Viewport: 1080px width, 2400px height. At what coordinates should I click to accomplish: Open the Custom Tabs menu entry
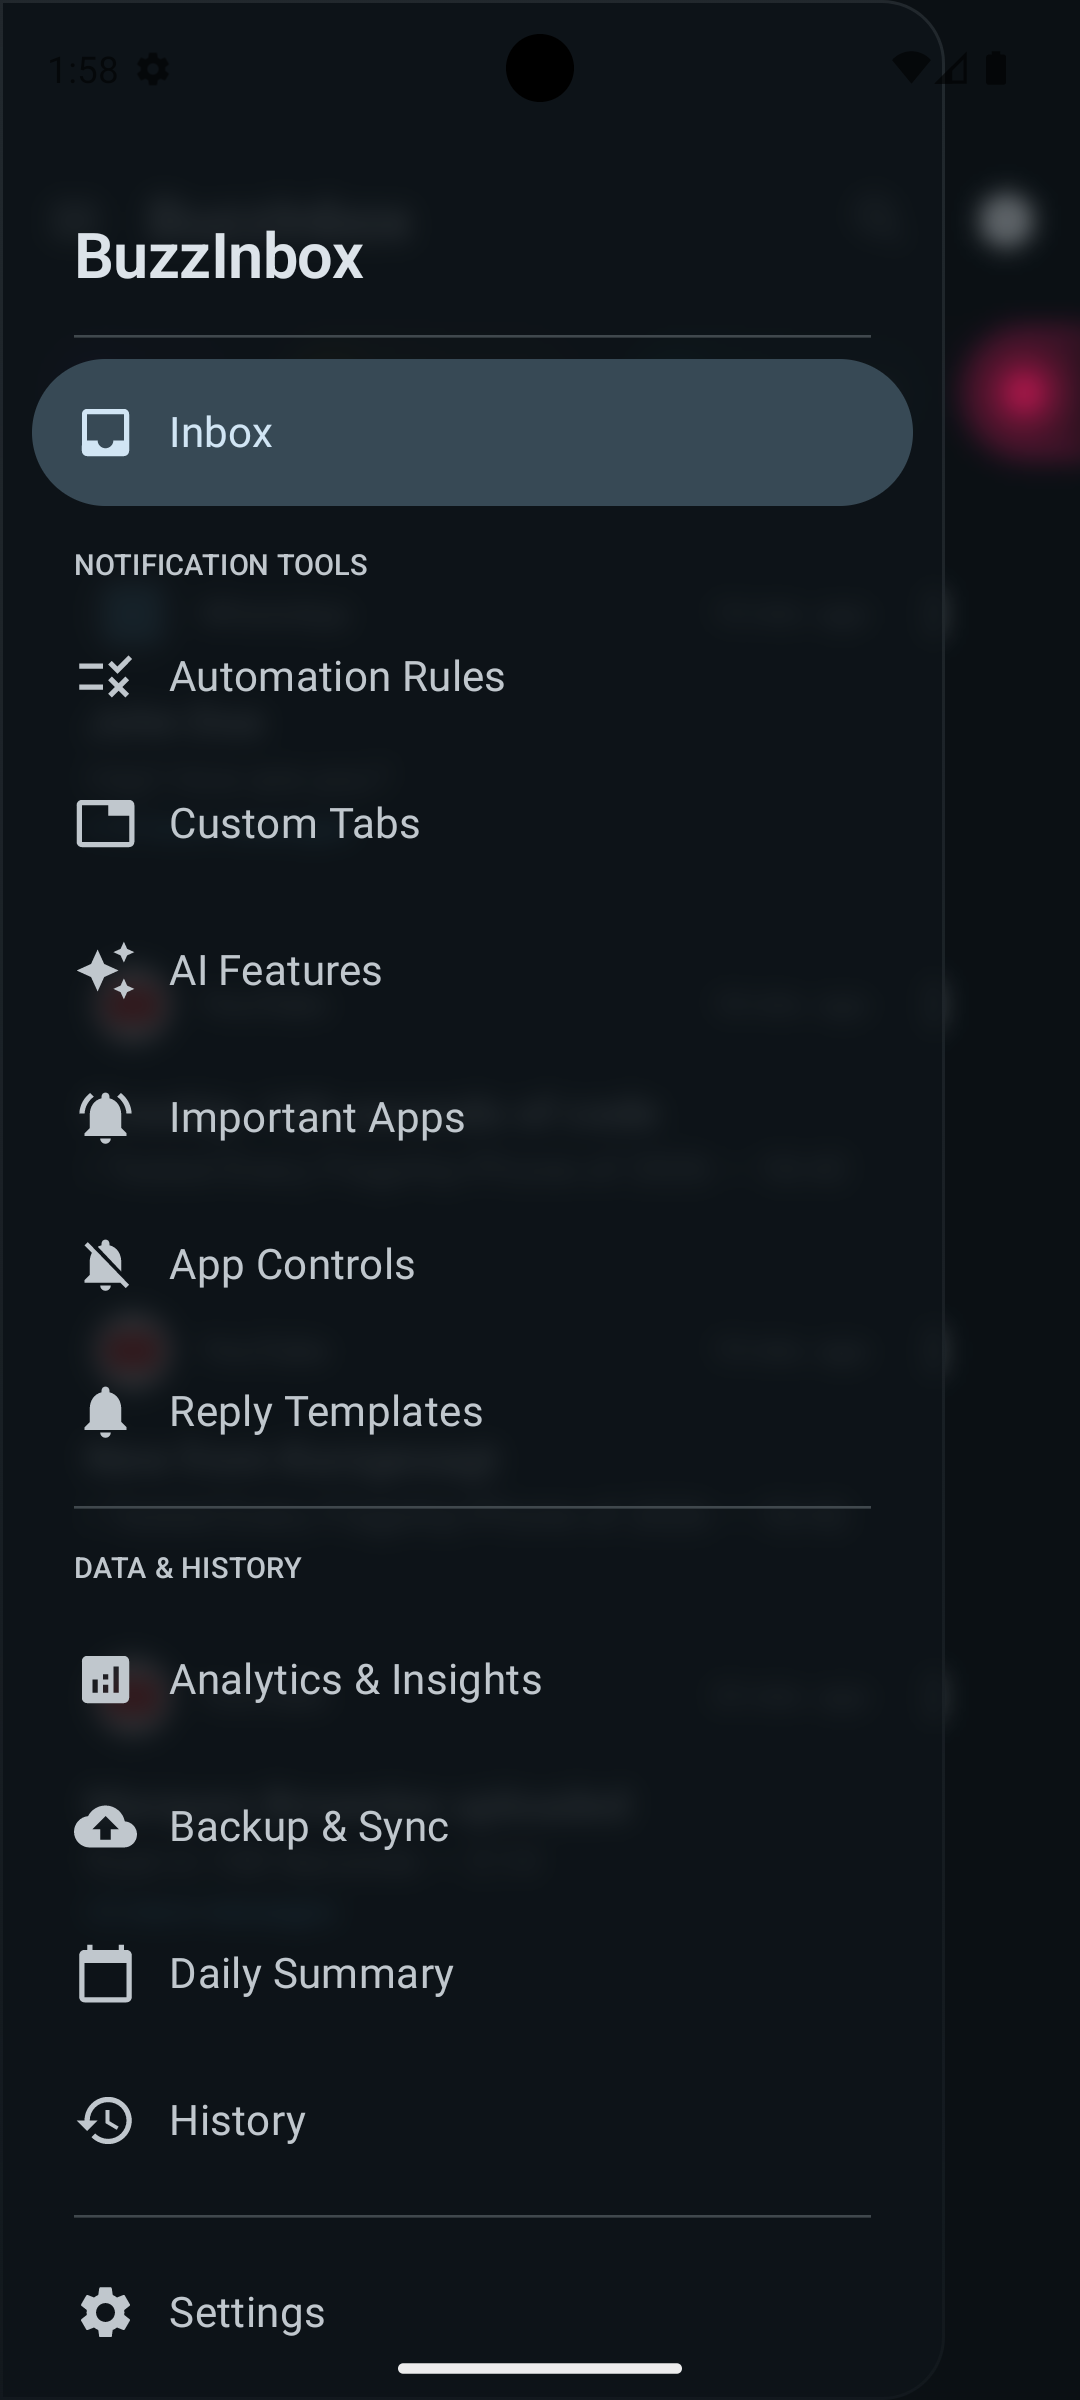296,823
